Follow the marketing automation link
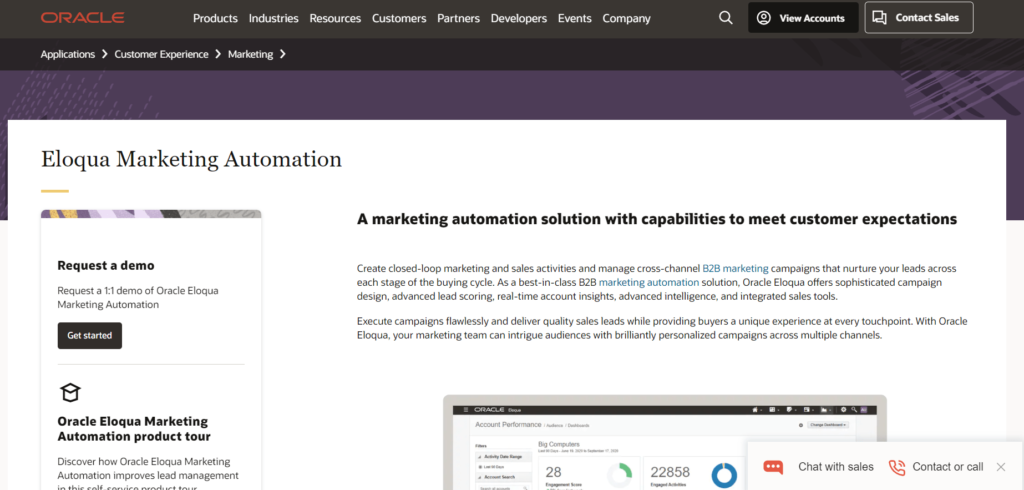Image resolution: width=1024 pixels, height=490 pixels. coord(649,282)
